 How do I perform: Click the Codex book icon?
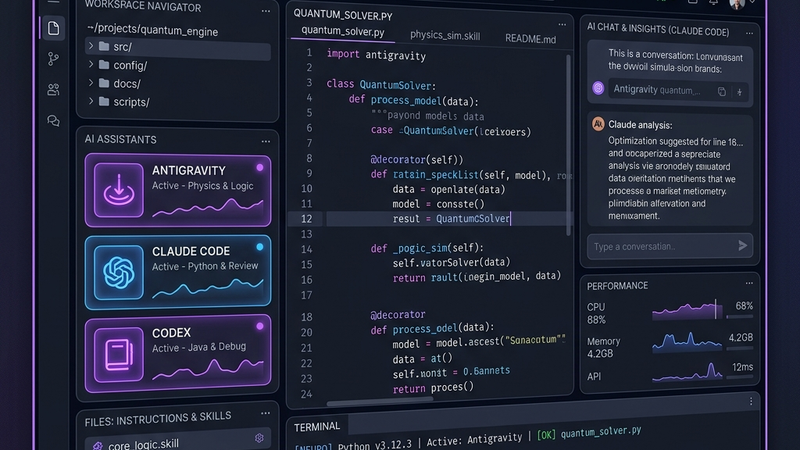(x=118, y=354)
